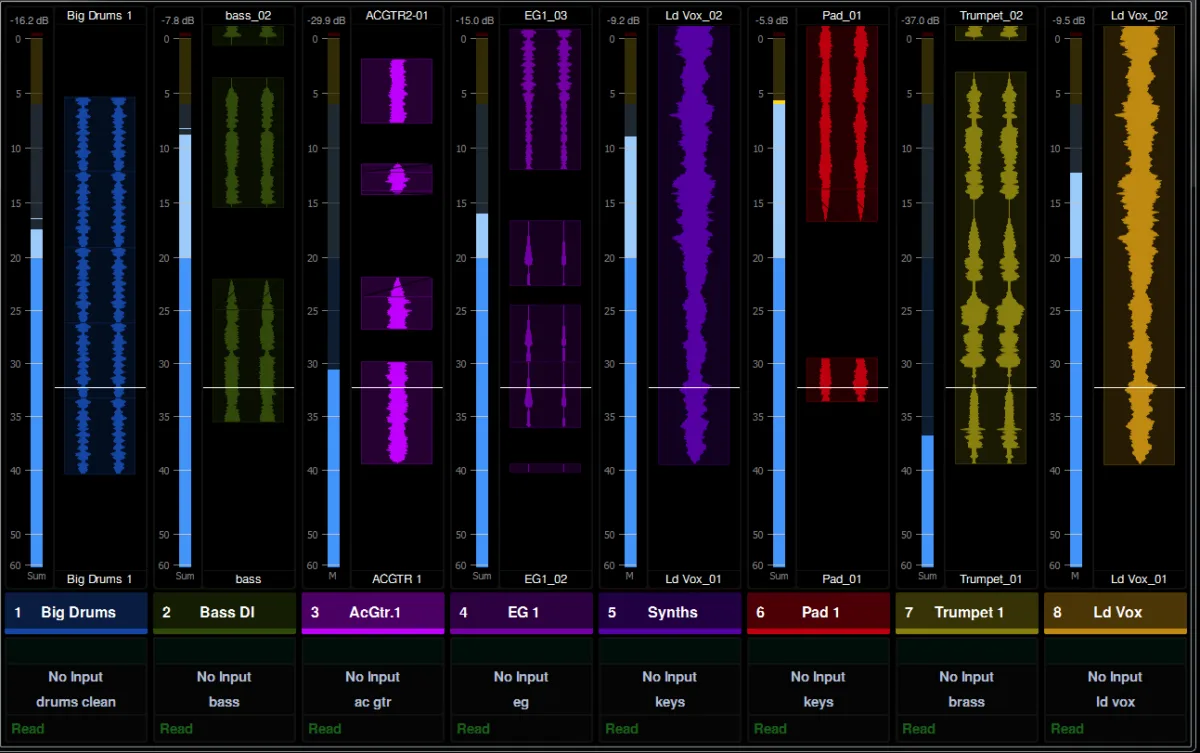This screenshot has width=1200, height=753.
Task: Open No Input selector on EG 1
Action: (x=521, y=677)
